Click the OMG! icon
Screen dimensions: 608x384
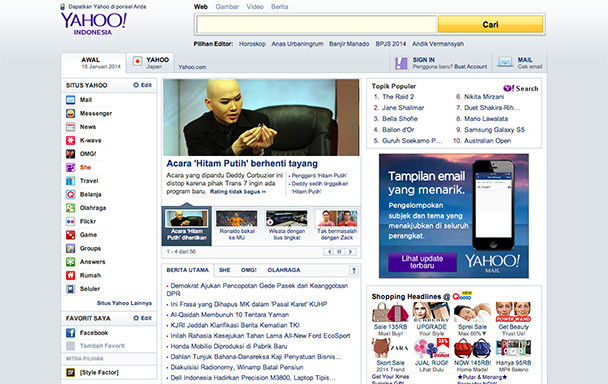point(71,154)
